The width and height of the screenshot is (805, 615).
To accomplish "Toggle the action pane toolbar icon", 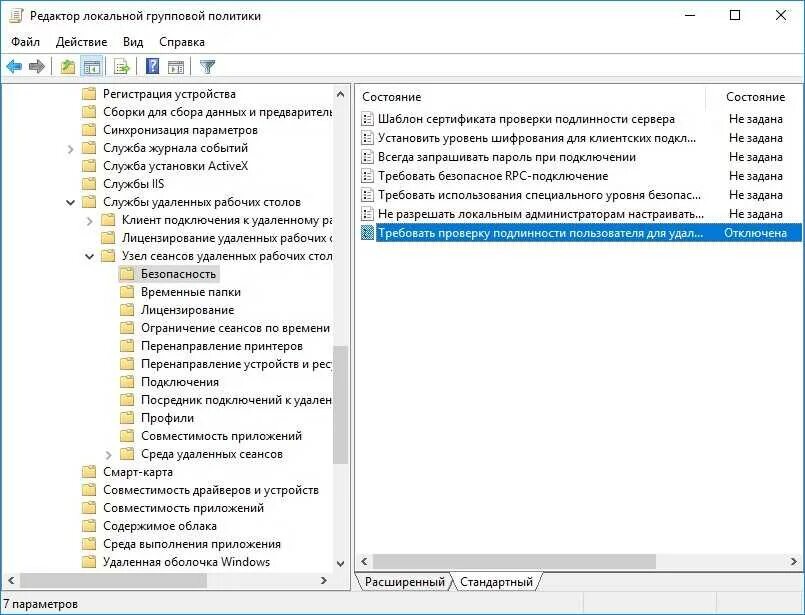I will (176, 67).
